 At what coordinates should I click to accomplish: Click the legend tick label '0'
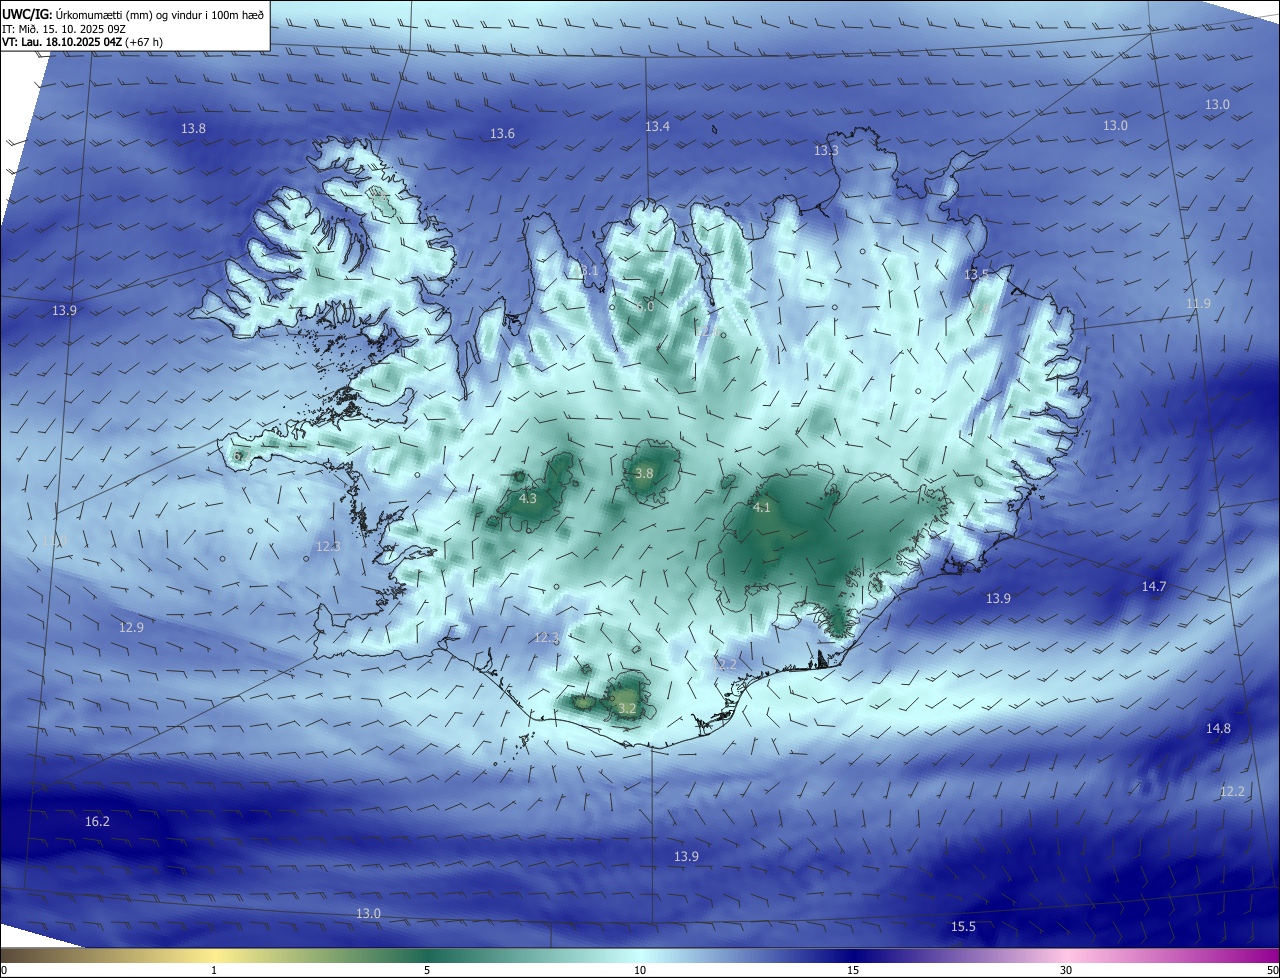4,970
